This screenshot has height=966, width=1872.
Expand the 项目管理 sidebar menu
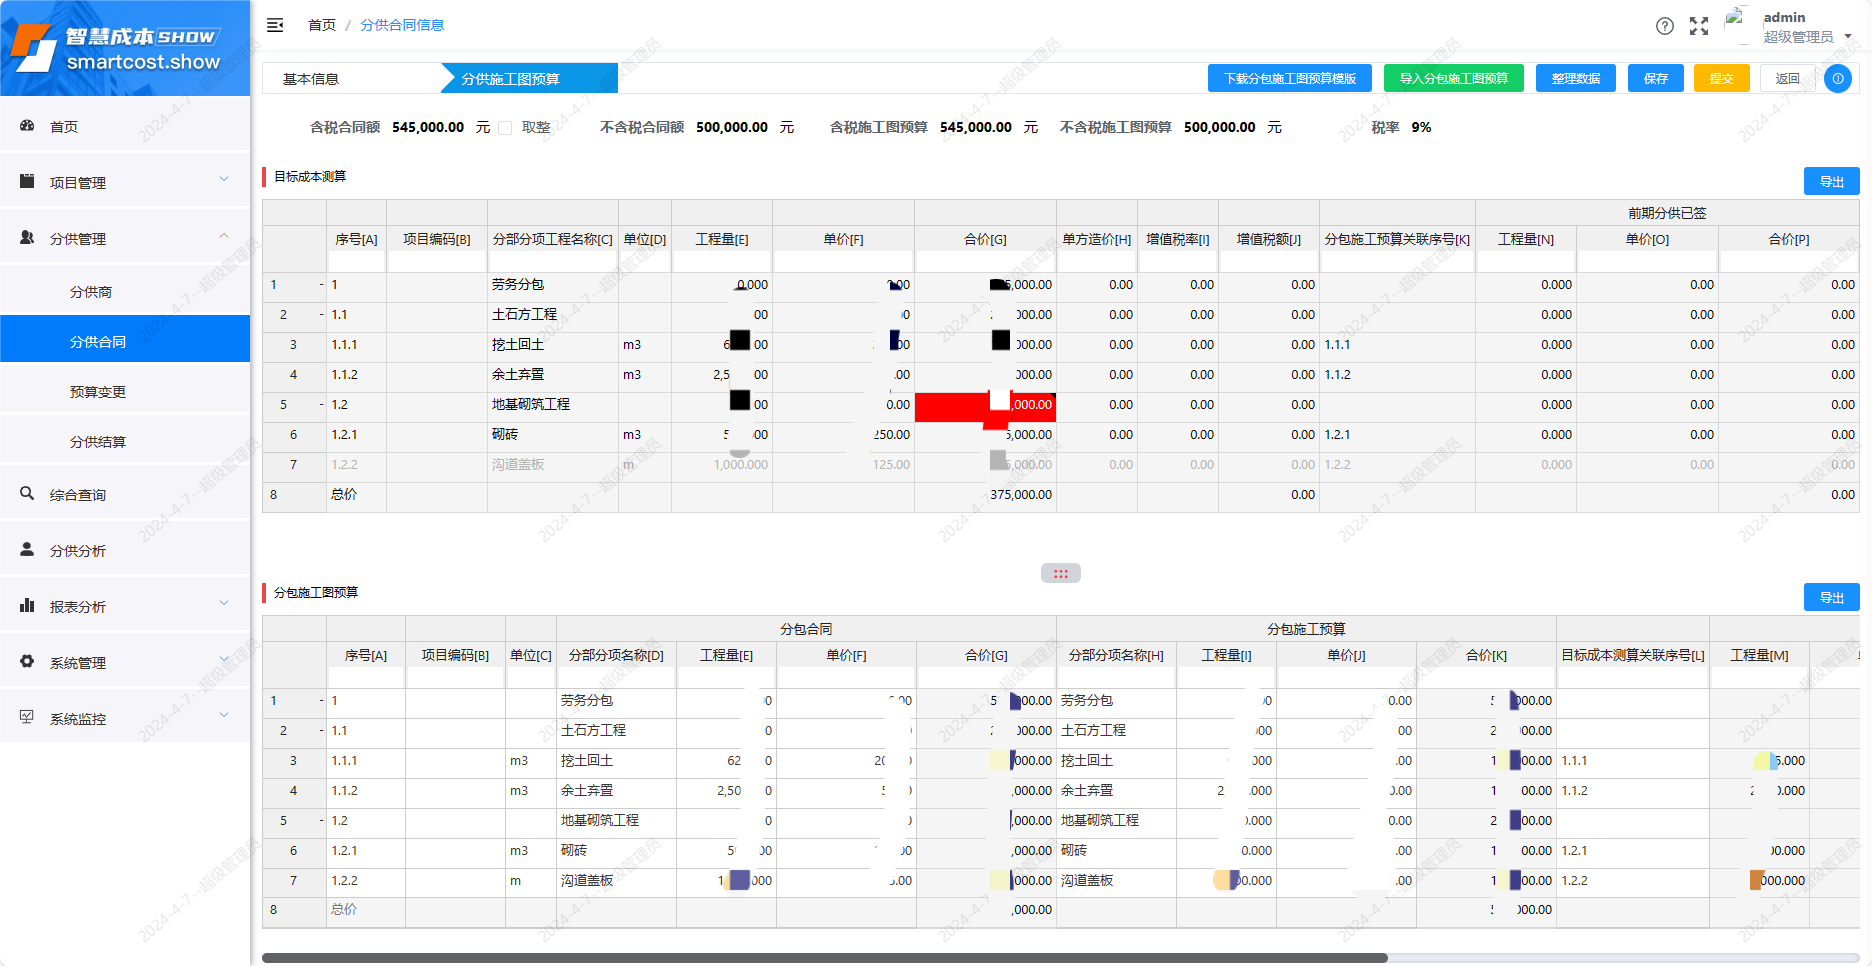point(125,182)
